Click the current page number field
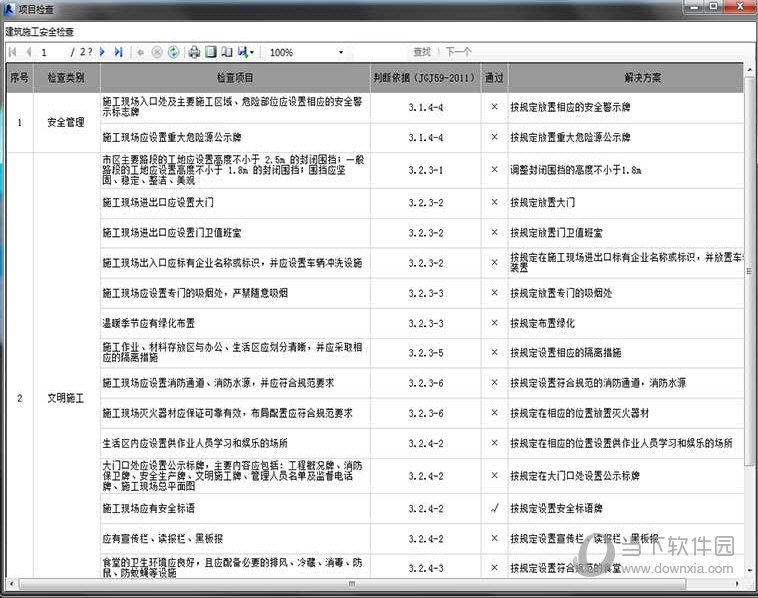758x598 pixels. (x=52, y=52)
